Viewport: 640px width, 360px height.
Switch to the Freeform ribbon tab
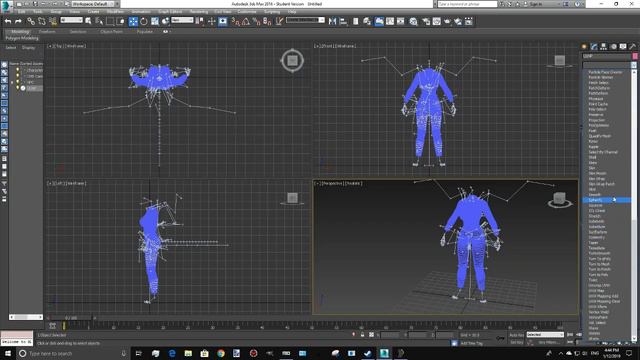click(x=47, y=31)
